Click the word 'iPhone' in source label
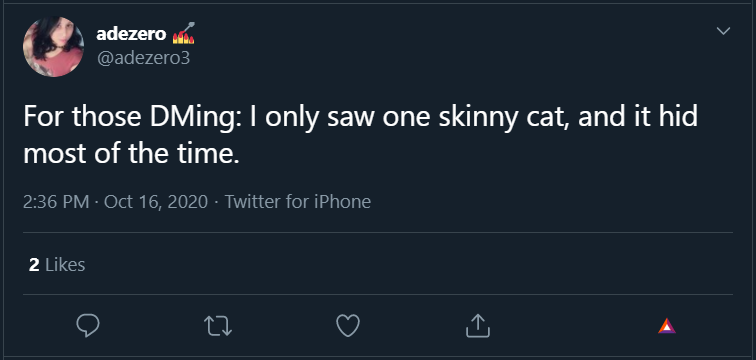Screen dimensions: 756x360 click(x=342, y=201)
